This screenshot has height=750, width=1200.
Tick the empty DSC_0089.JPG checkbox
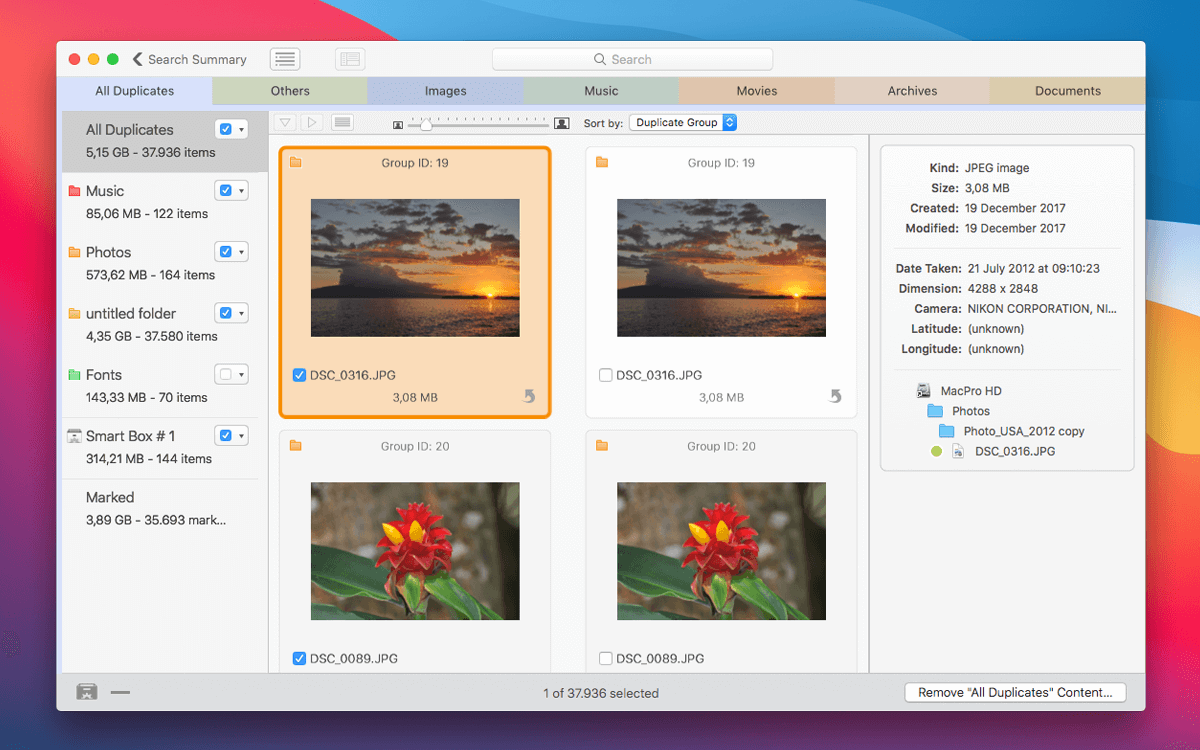(605, 658)
